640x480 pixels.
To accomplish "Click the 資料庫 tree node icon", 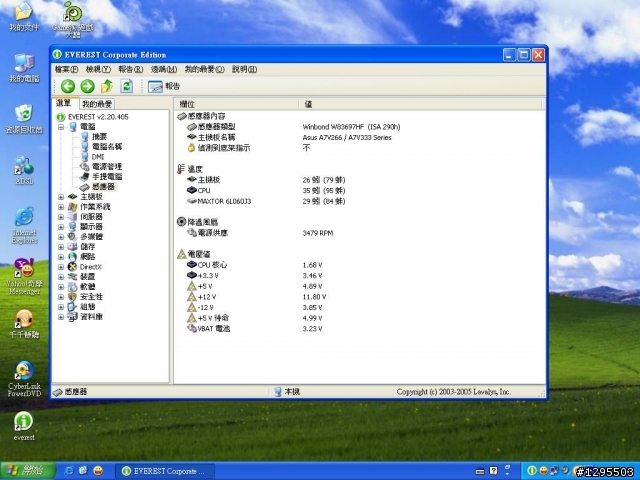I will pyautogui.click(x=72, y=317).
